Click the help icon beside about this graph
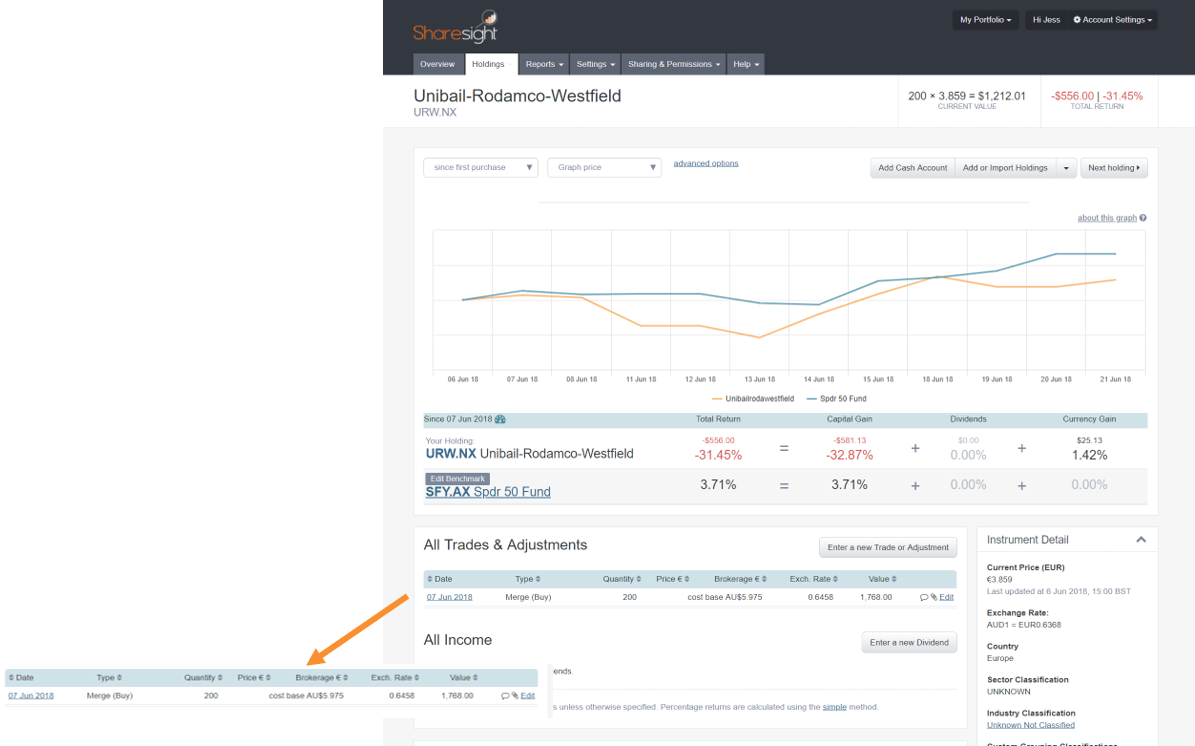The width and height of the screenshot is (1195, 746). [1142, 218]
